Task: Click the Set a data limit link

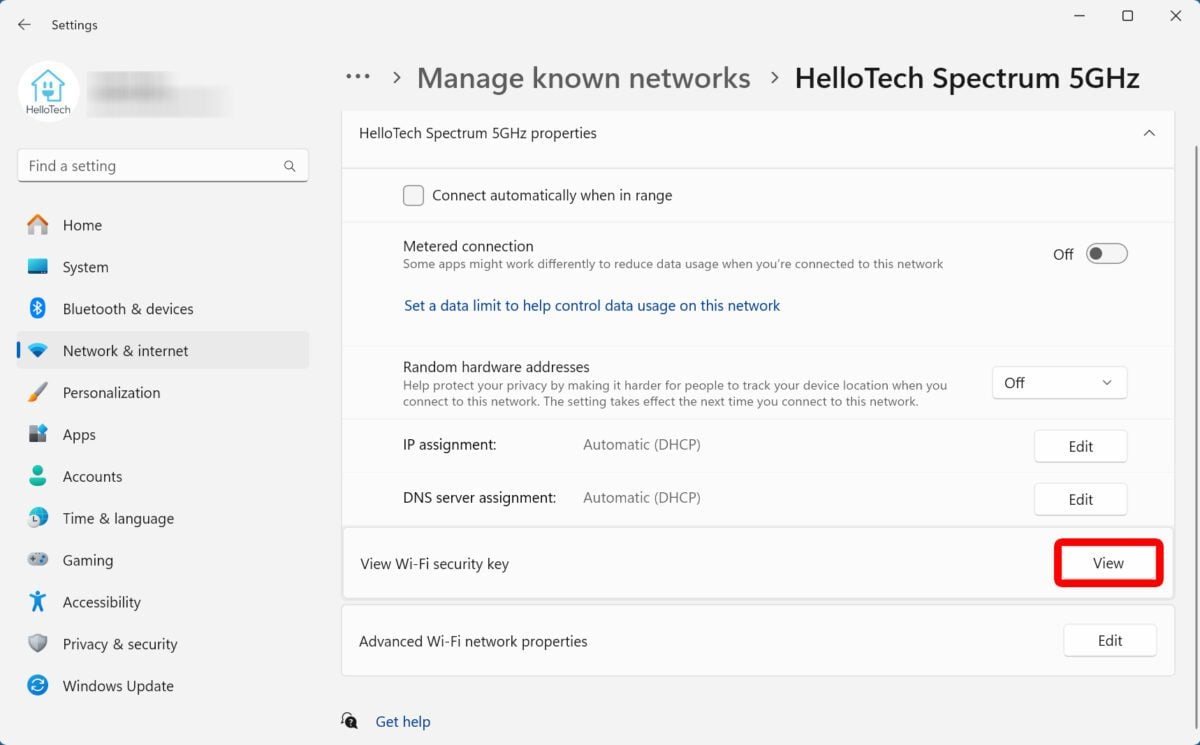Action: pyautogui.click(x=591, y=306)
